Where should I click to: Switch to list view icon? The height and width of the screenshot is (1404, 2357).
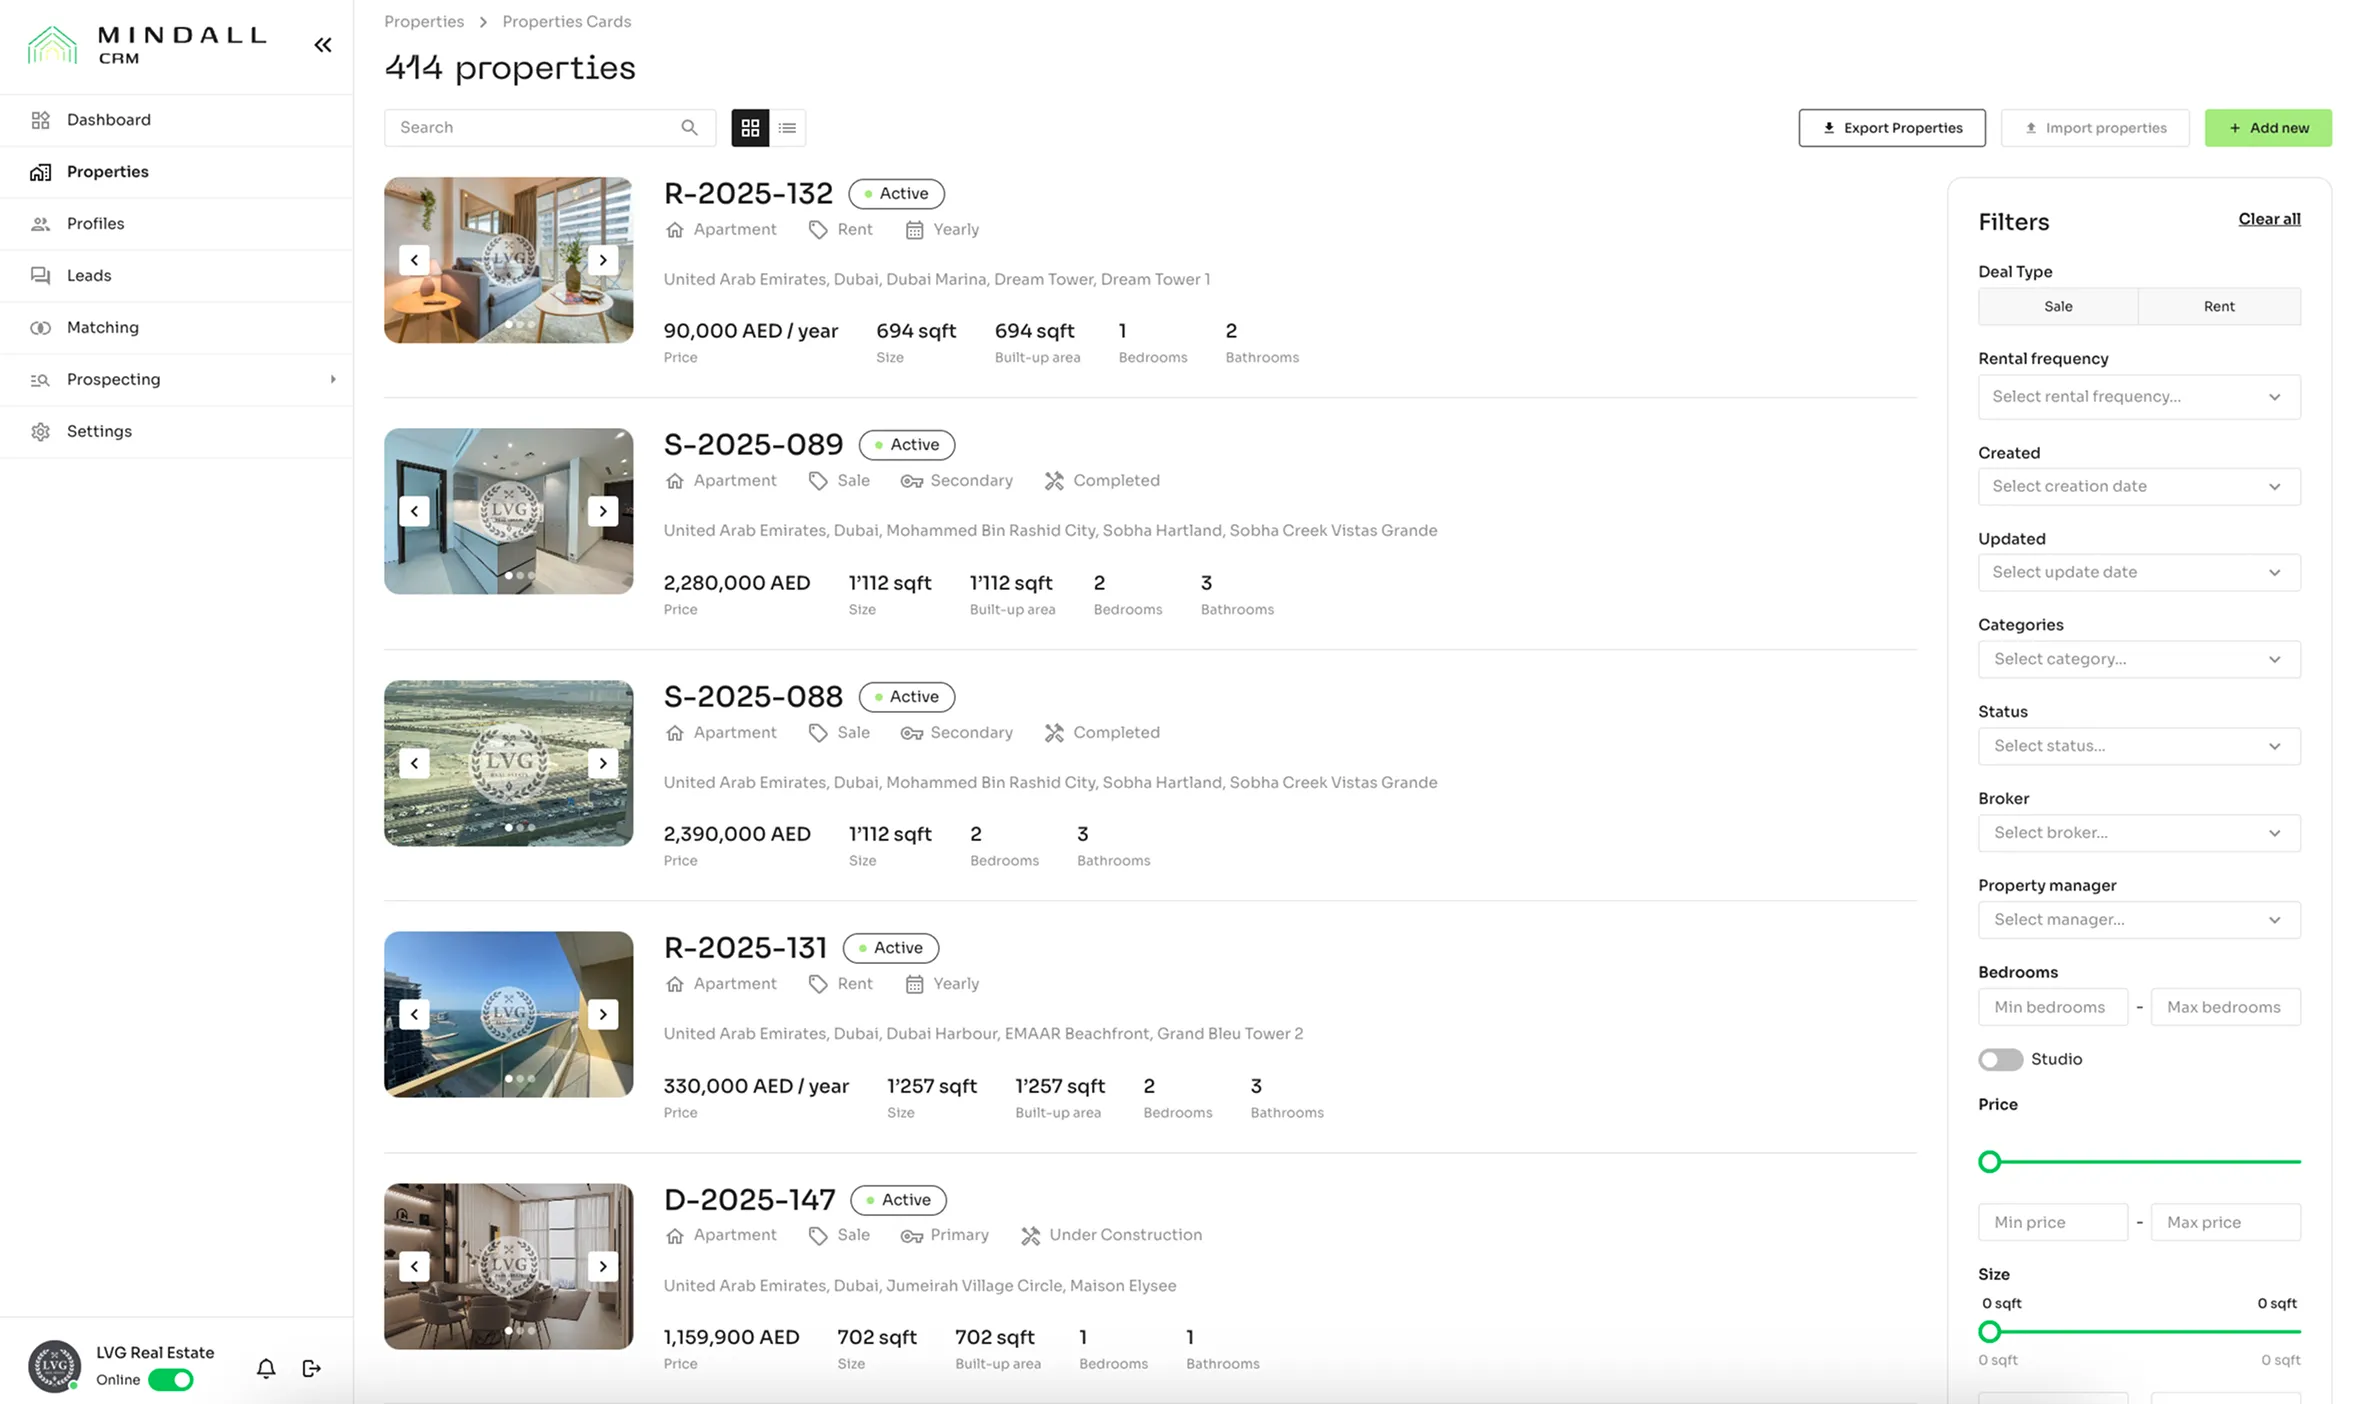point(787,128)
